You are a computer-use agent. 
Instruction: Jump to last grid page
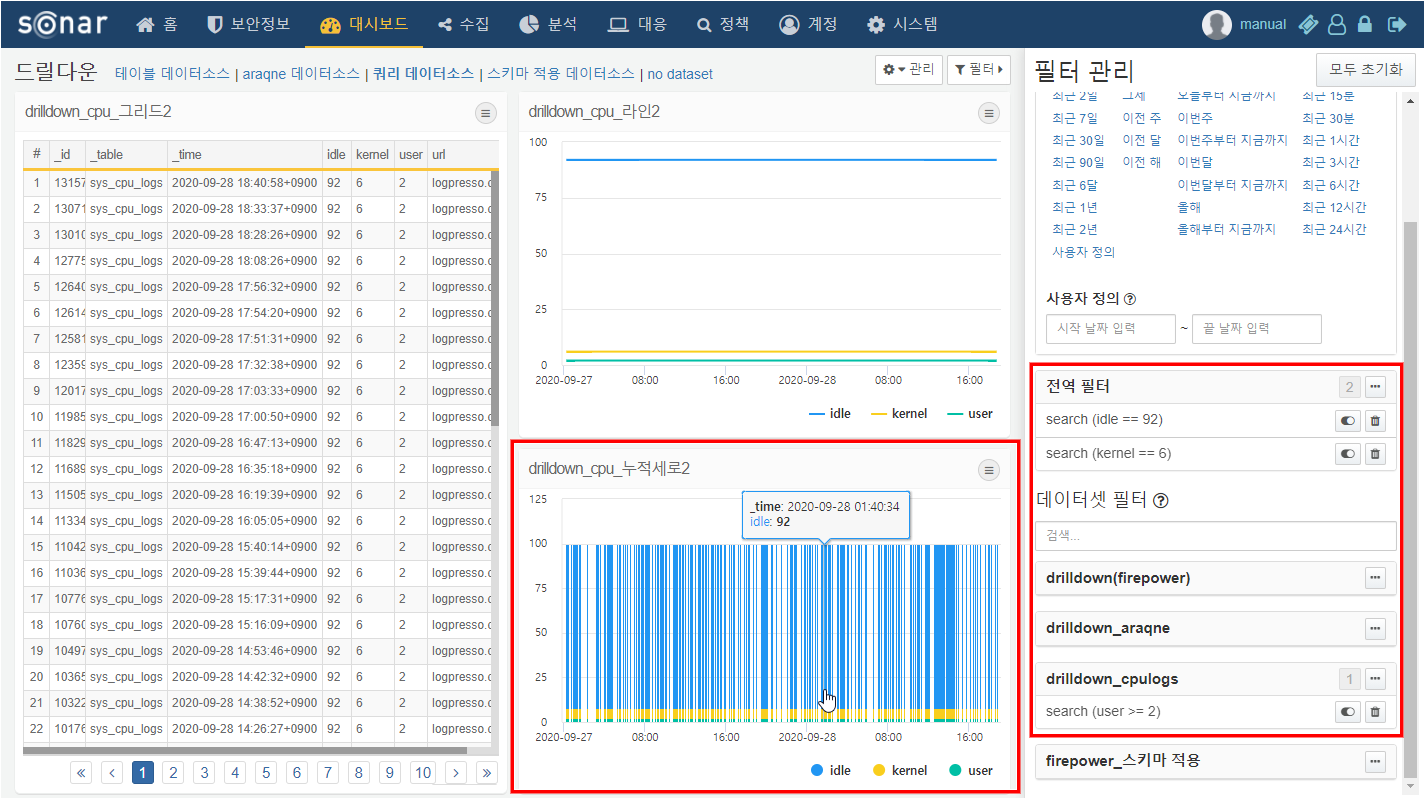point(487,772)
